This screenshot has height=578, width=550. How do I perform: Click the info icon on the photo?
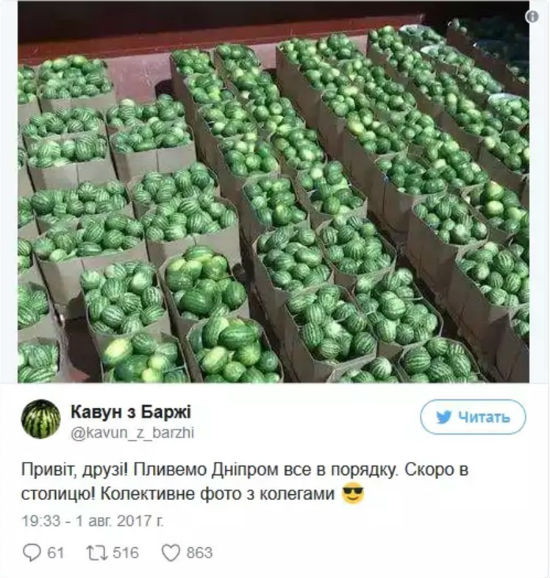[532, 16]
